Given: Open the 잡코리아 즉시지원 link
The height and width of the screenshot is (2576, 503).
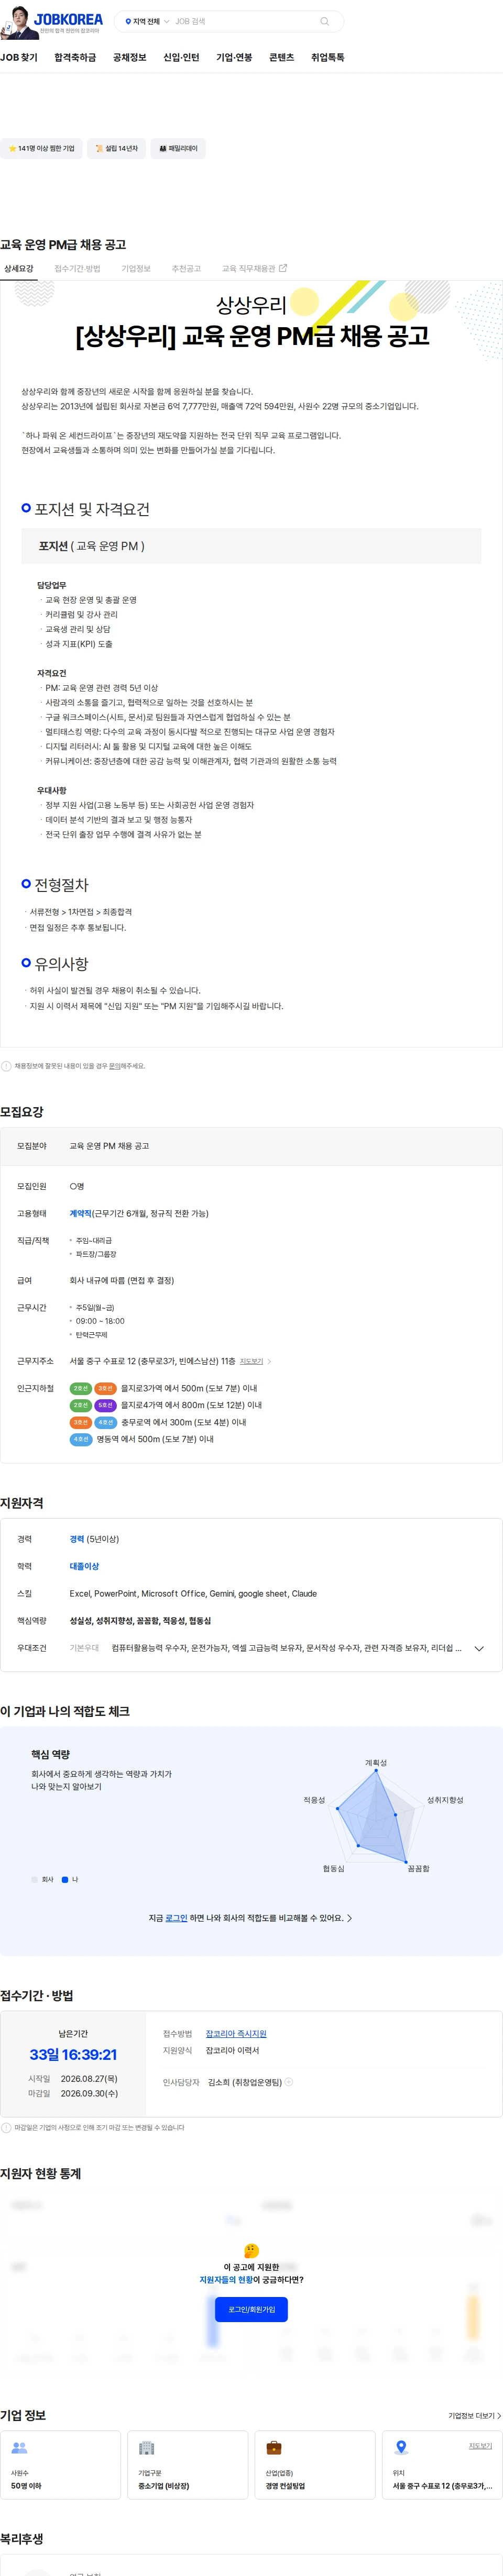Looking at the screenshot, I should pos(236,2034).
